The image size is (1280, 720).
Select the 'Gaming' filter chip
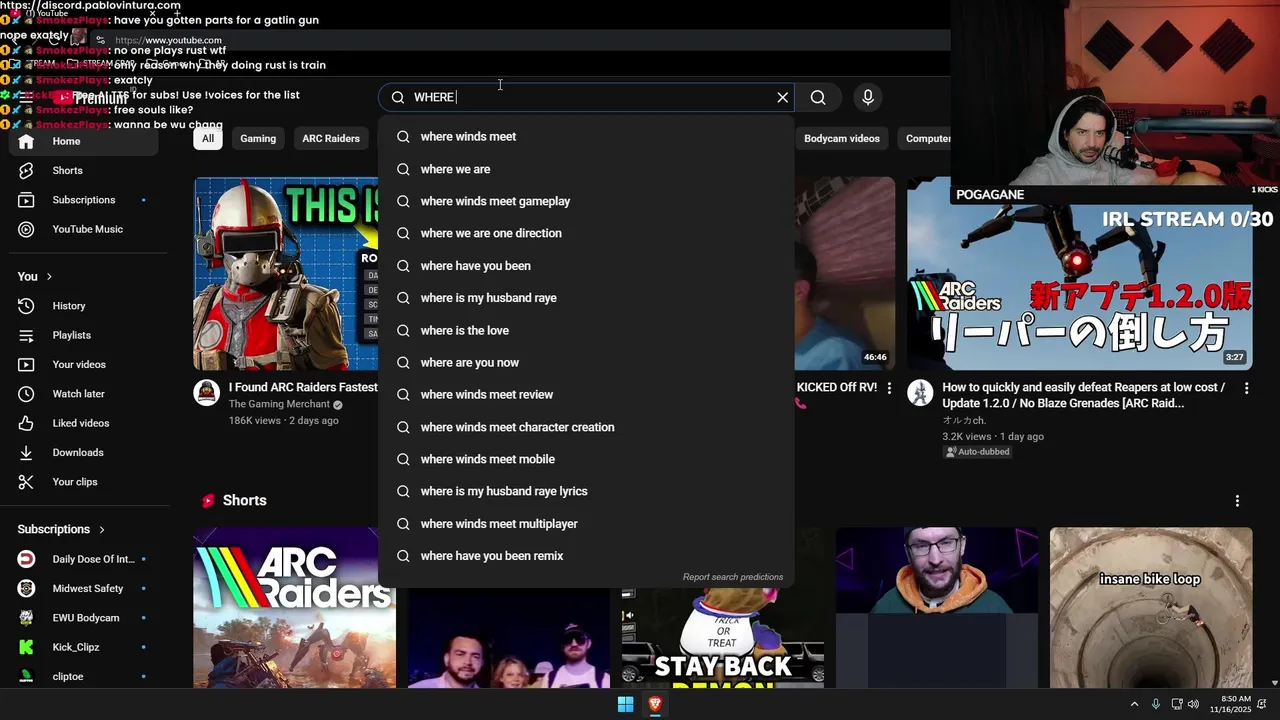pos(258,139)
